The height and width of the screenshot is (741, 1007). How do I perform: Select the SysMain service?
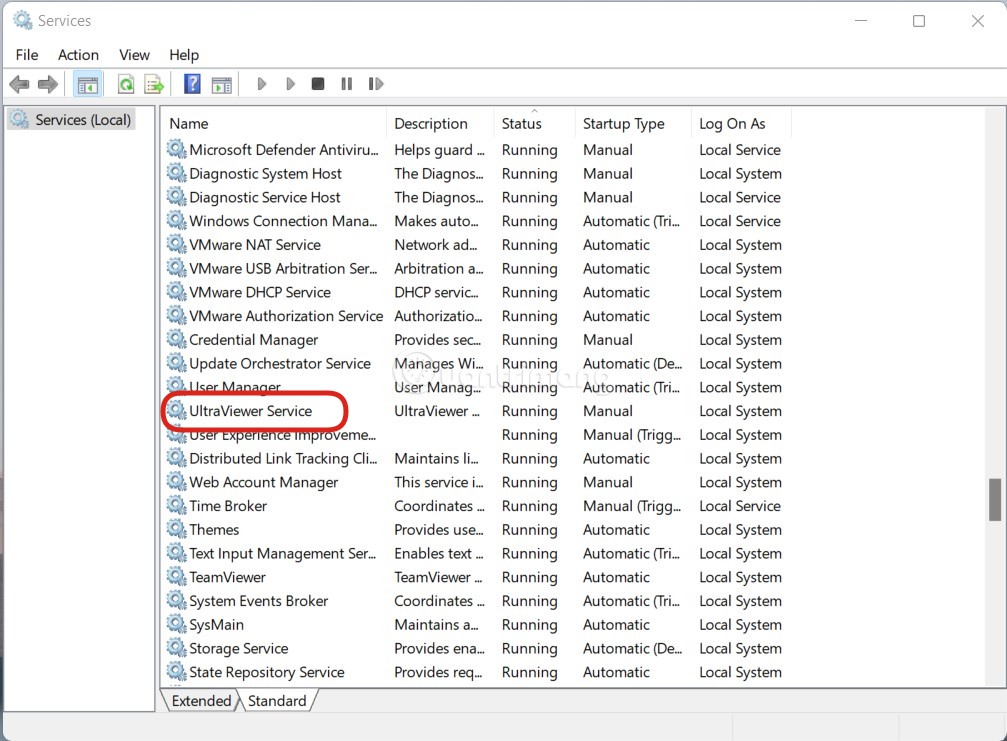coord(475,625)
